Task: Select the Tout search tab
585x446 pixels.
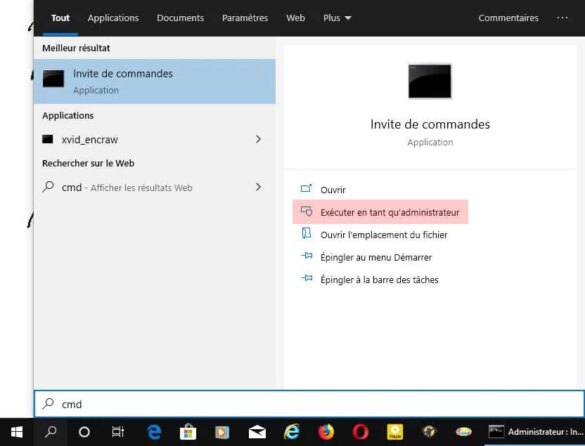Action: tap(60, 18)
